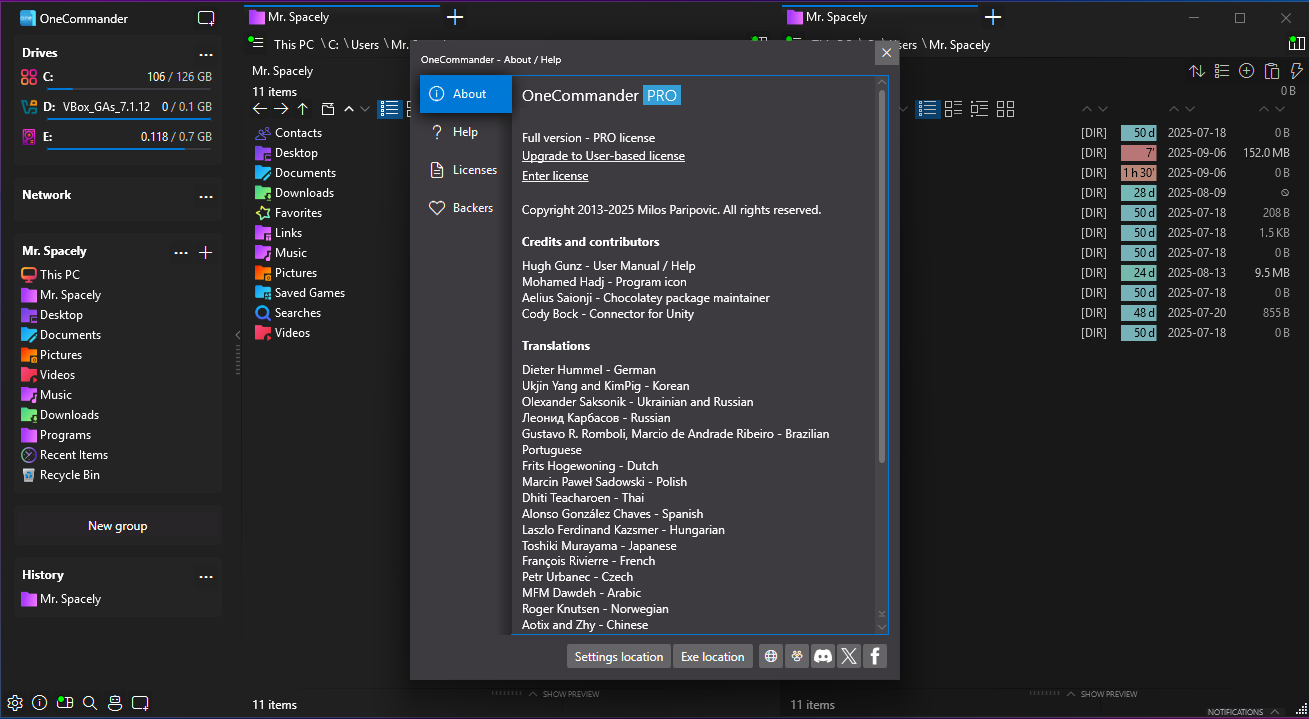The height and width of the screenshot is (719, 1309).
Task: Select details list view in left pane
Action: [388, 109]
